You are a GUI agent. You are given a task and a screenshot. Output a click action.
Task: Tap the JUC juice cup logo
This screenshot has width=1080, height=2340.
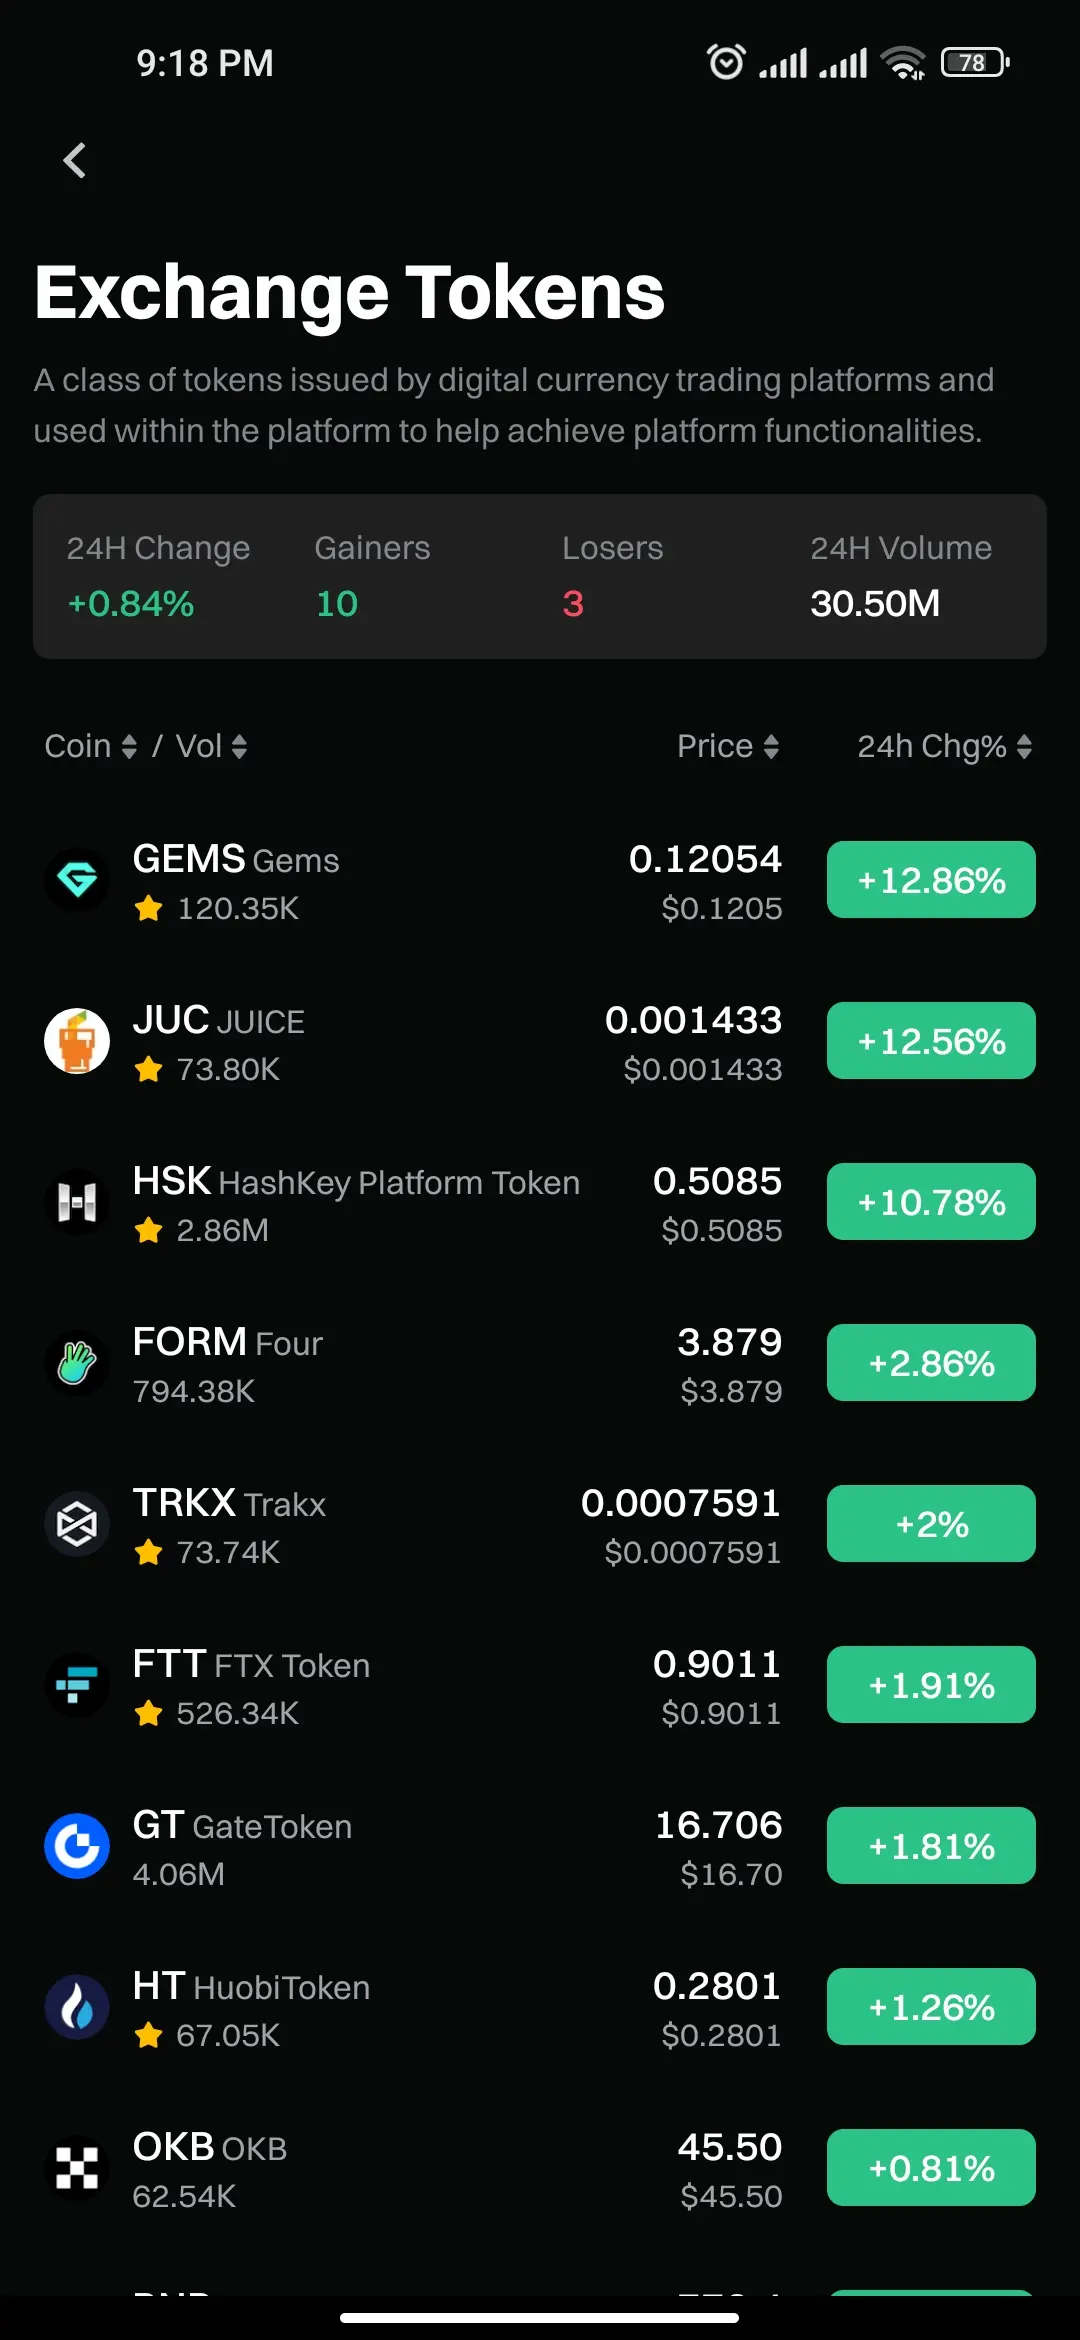coord(77,1041)
